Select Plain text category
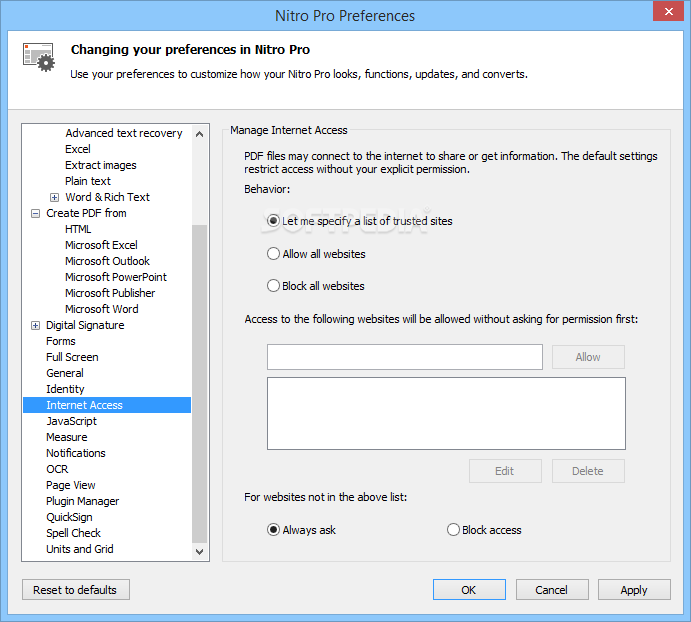Screen dimensions: 691x622 88,181
